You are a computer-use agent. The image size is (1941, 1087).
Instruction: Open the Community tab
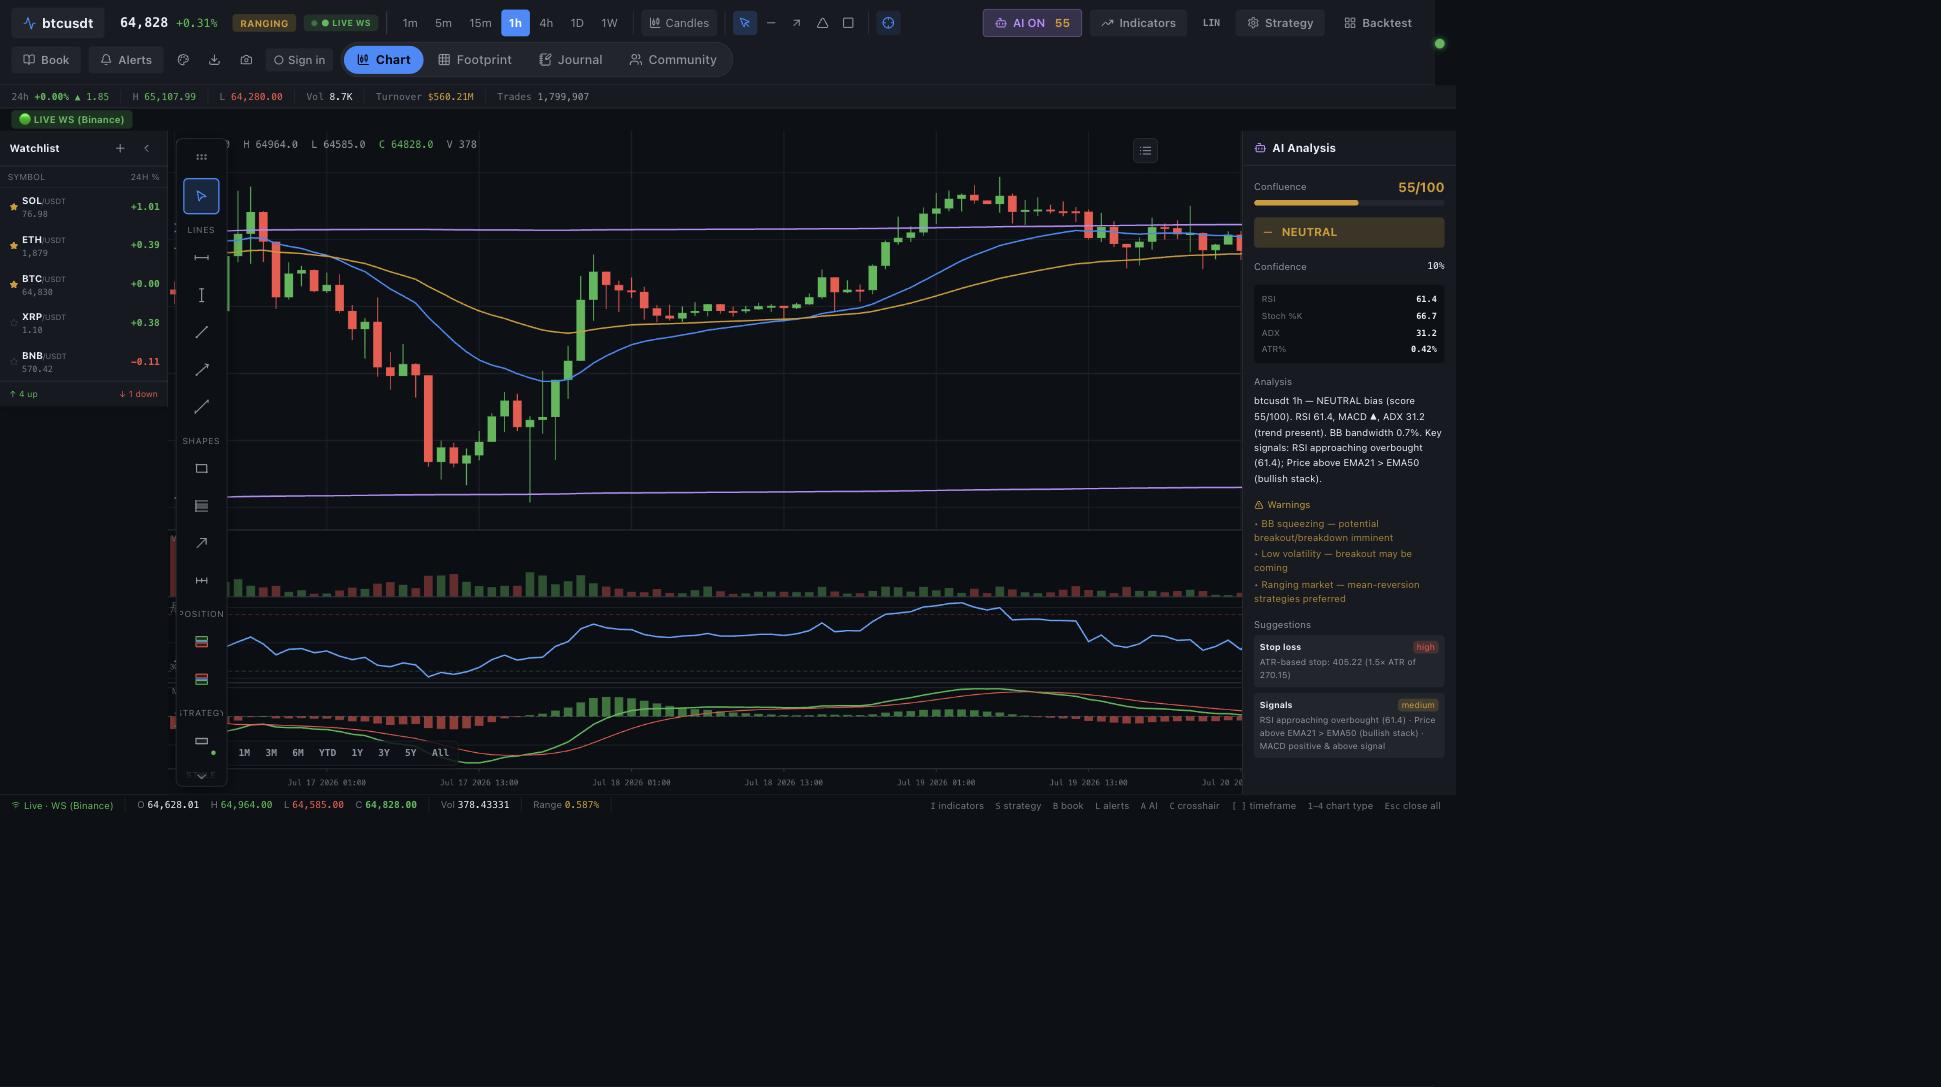673,60
